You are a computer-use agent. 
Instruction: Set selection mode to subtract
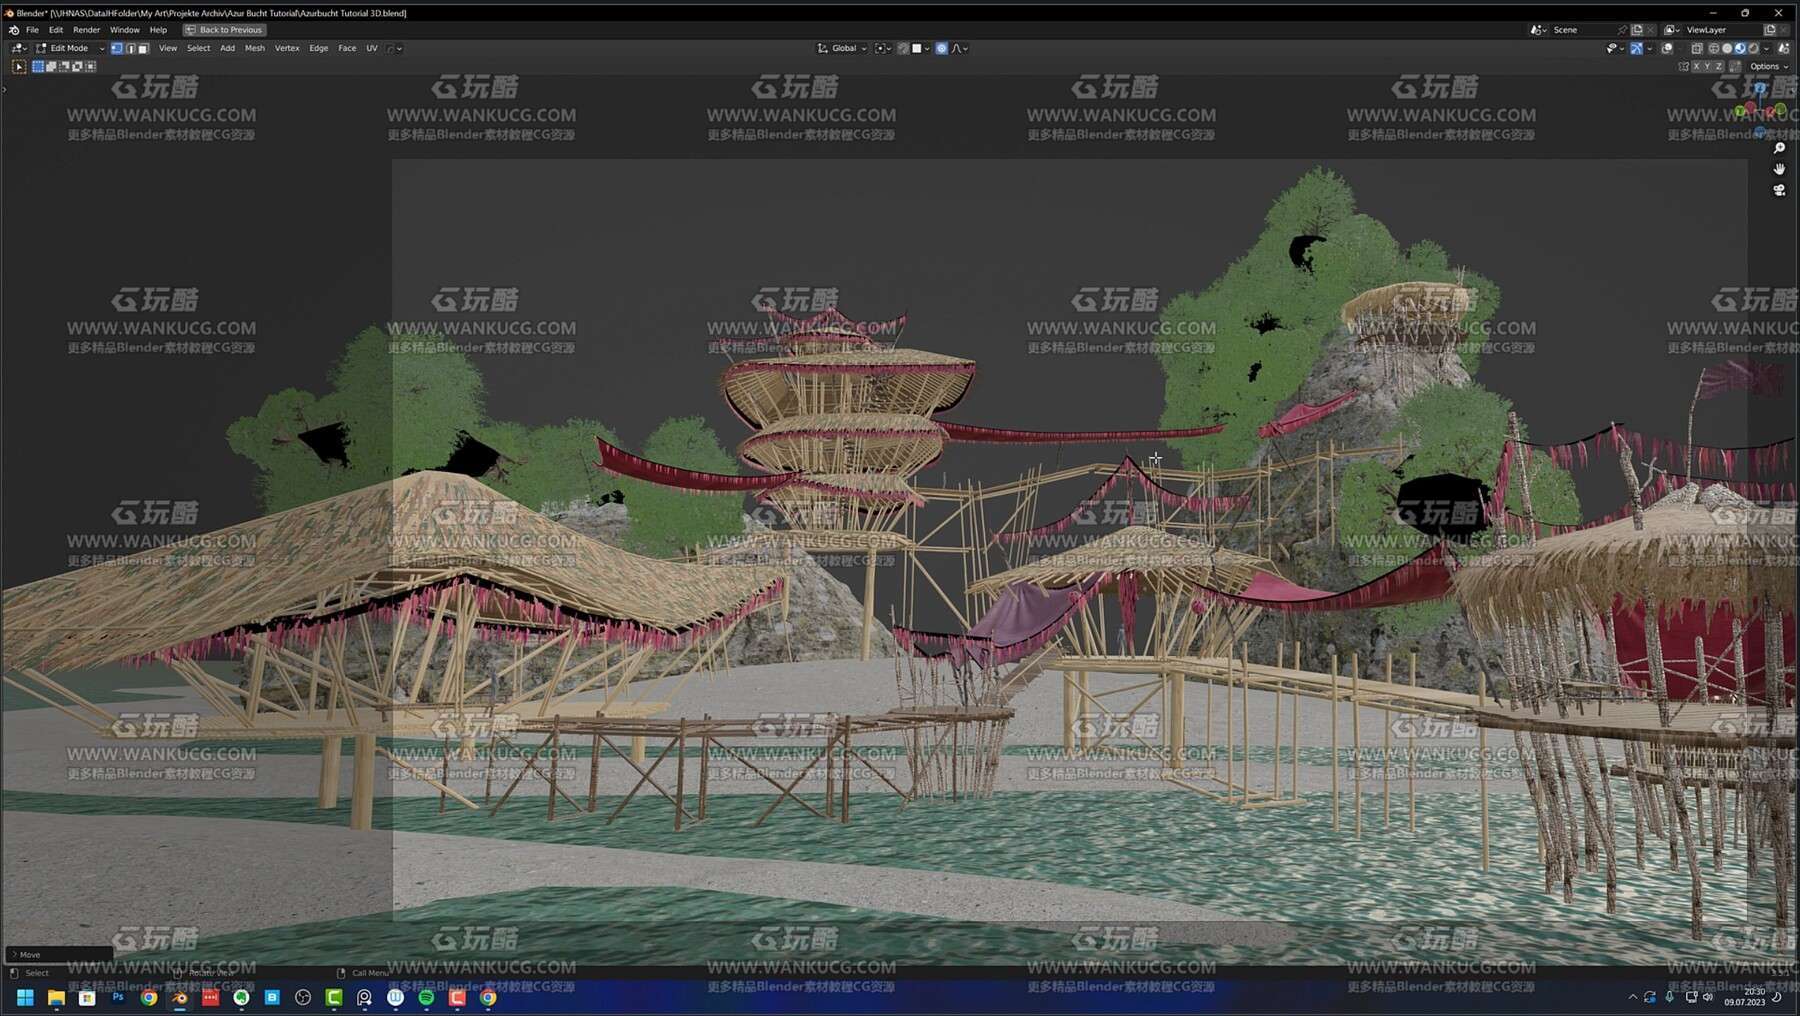(x=64, y=66)
